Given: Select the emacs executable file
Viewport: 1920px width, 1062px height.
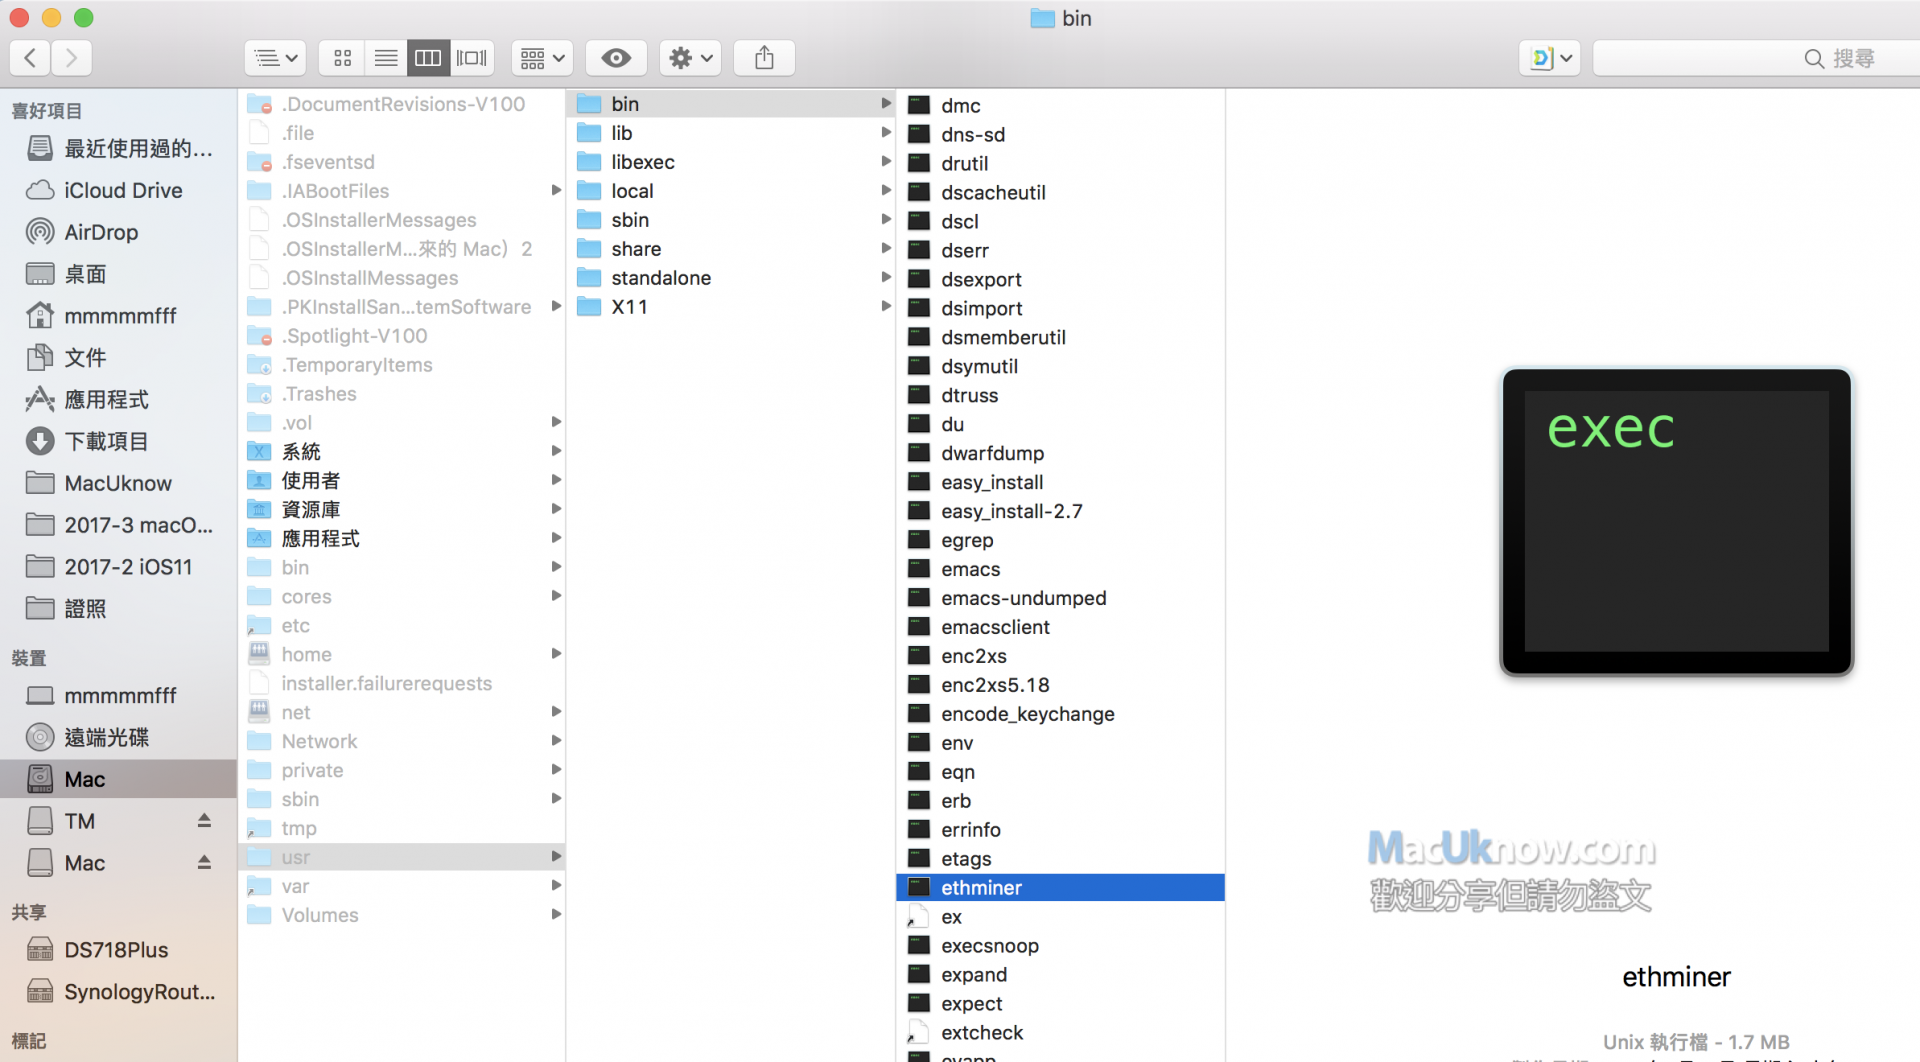Looking at the screenshot, I should pyautogui.click(x=970, y=569).
